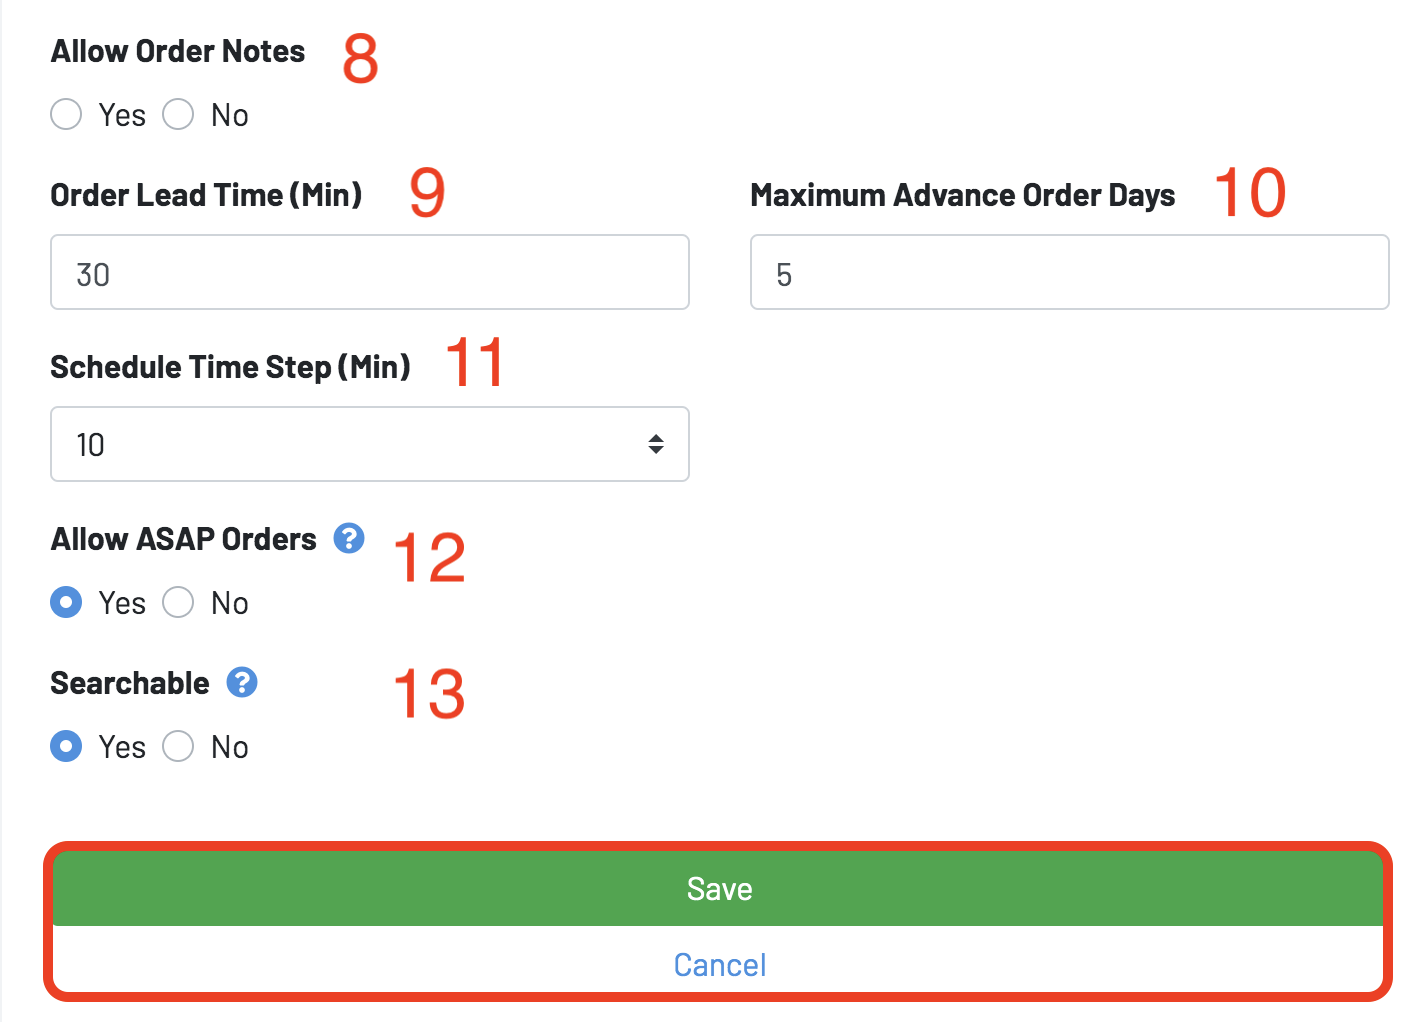The width and height of the screenshot is (1428, 1022).
Task: Click the Order Lead Time (Min) label
Action: pyautogui.click(x=206, y=195)
